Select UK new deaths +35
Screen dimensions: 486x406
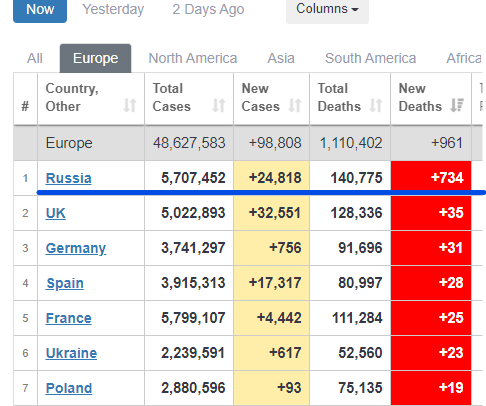coord(451,213)
